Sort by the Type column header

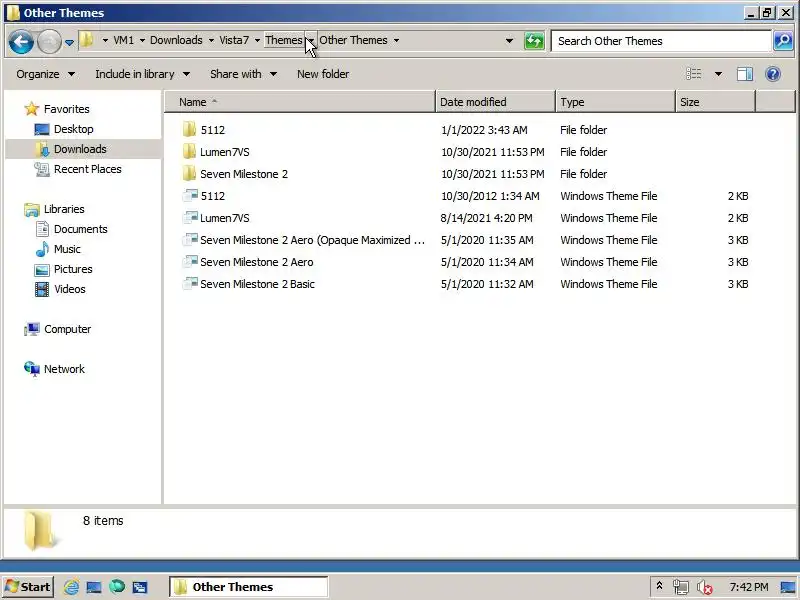pos(615,102)
